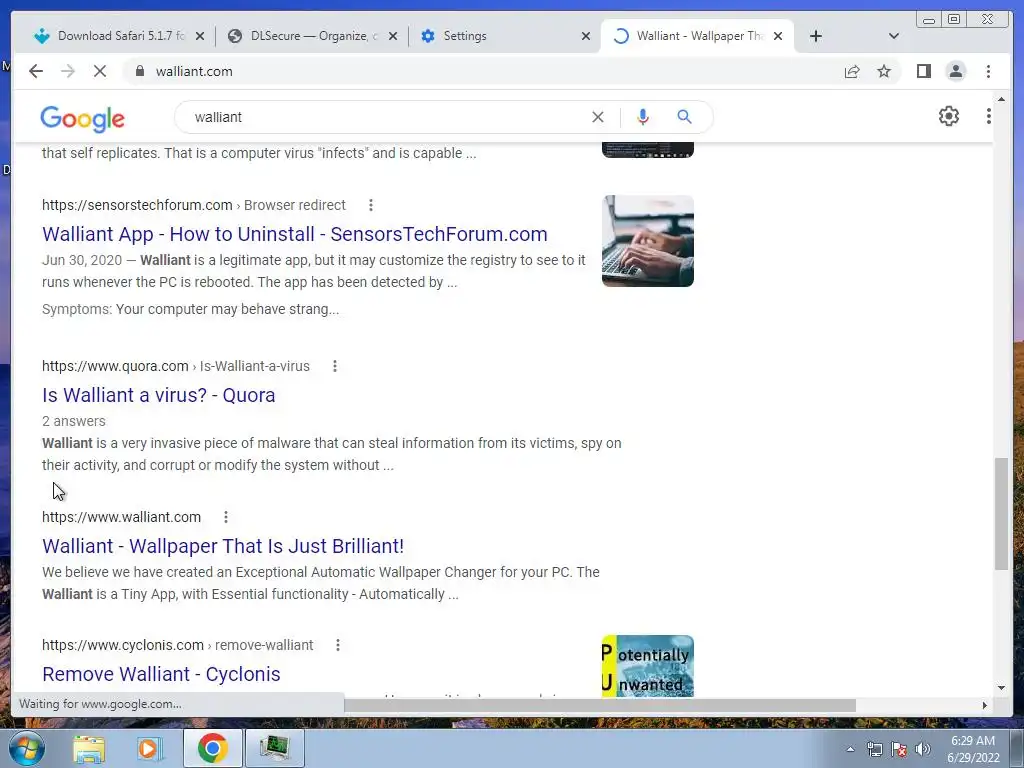This screenshot has width=1024, height=768.
Task: Open Is Walliant a virus? - Quora link
Action: click(x=159, y=395)
